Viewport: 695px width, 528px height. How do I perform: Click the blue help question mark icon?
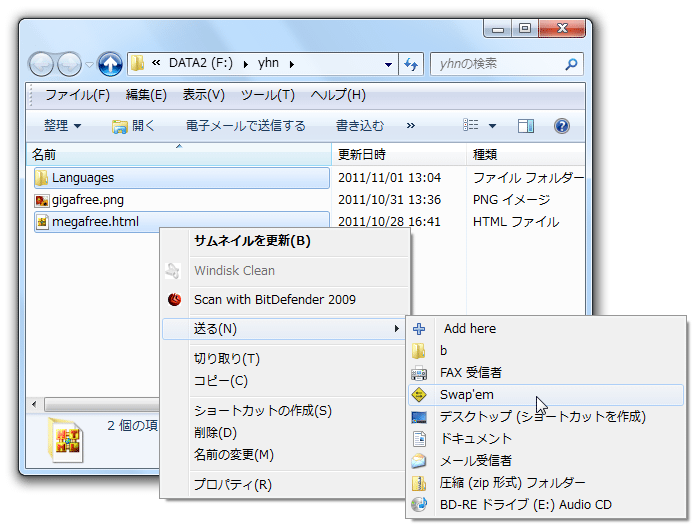(x=562, y=126)
